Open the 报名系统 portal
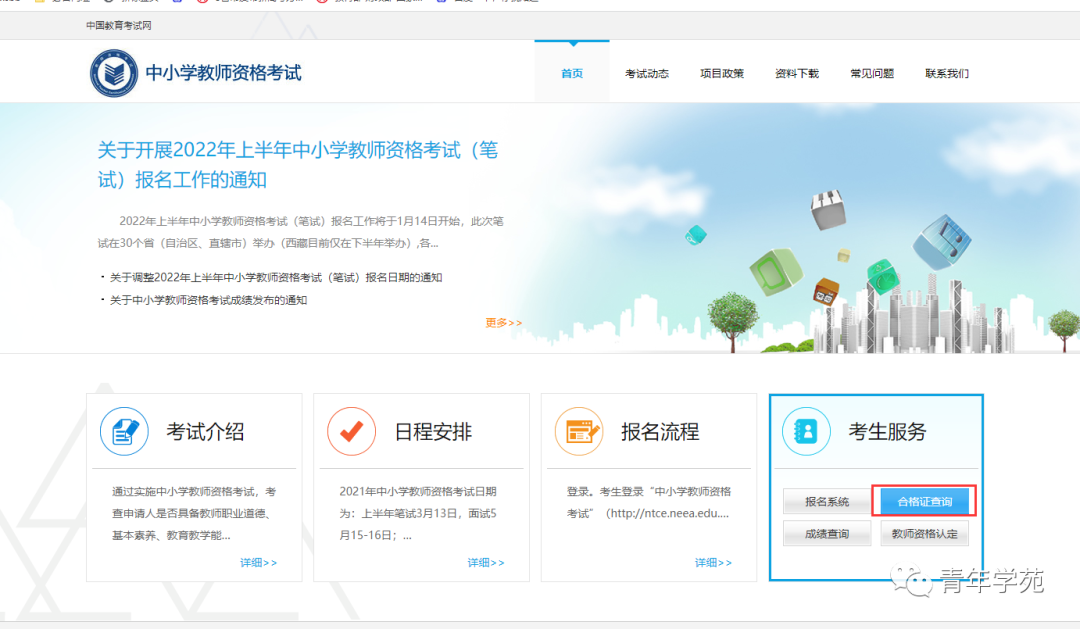 click(827, 501)
